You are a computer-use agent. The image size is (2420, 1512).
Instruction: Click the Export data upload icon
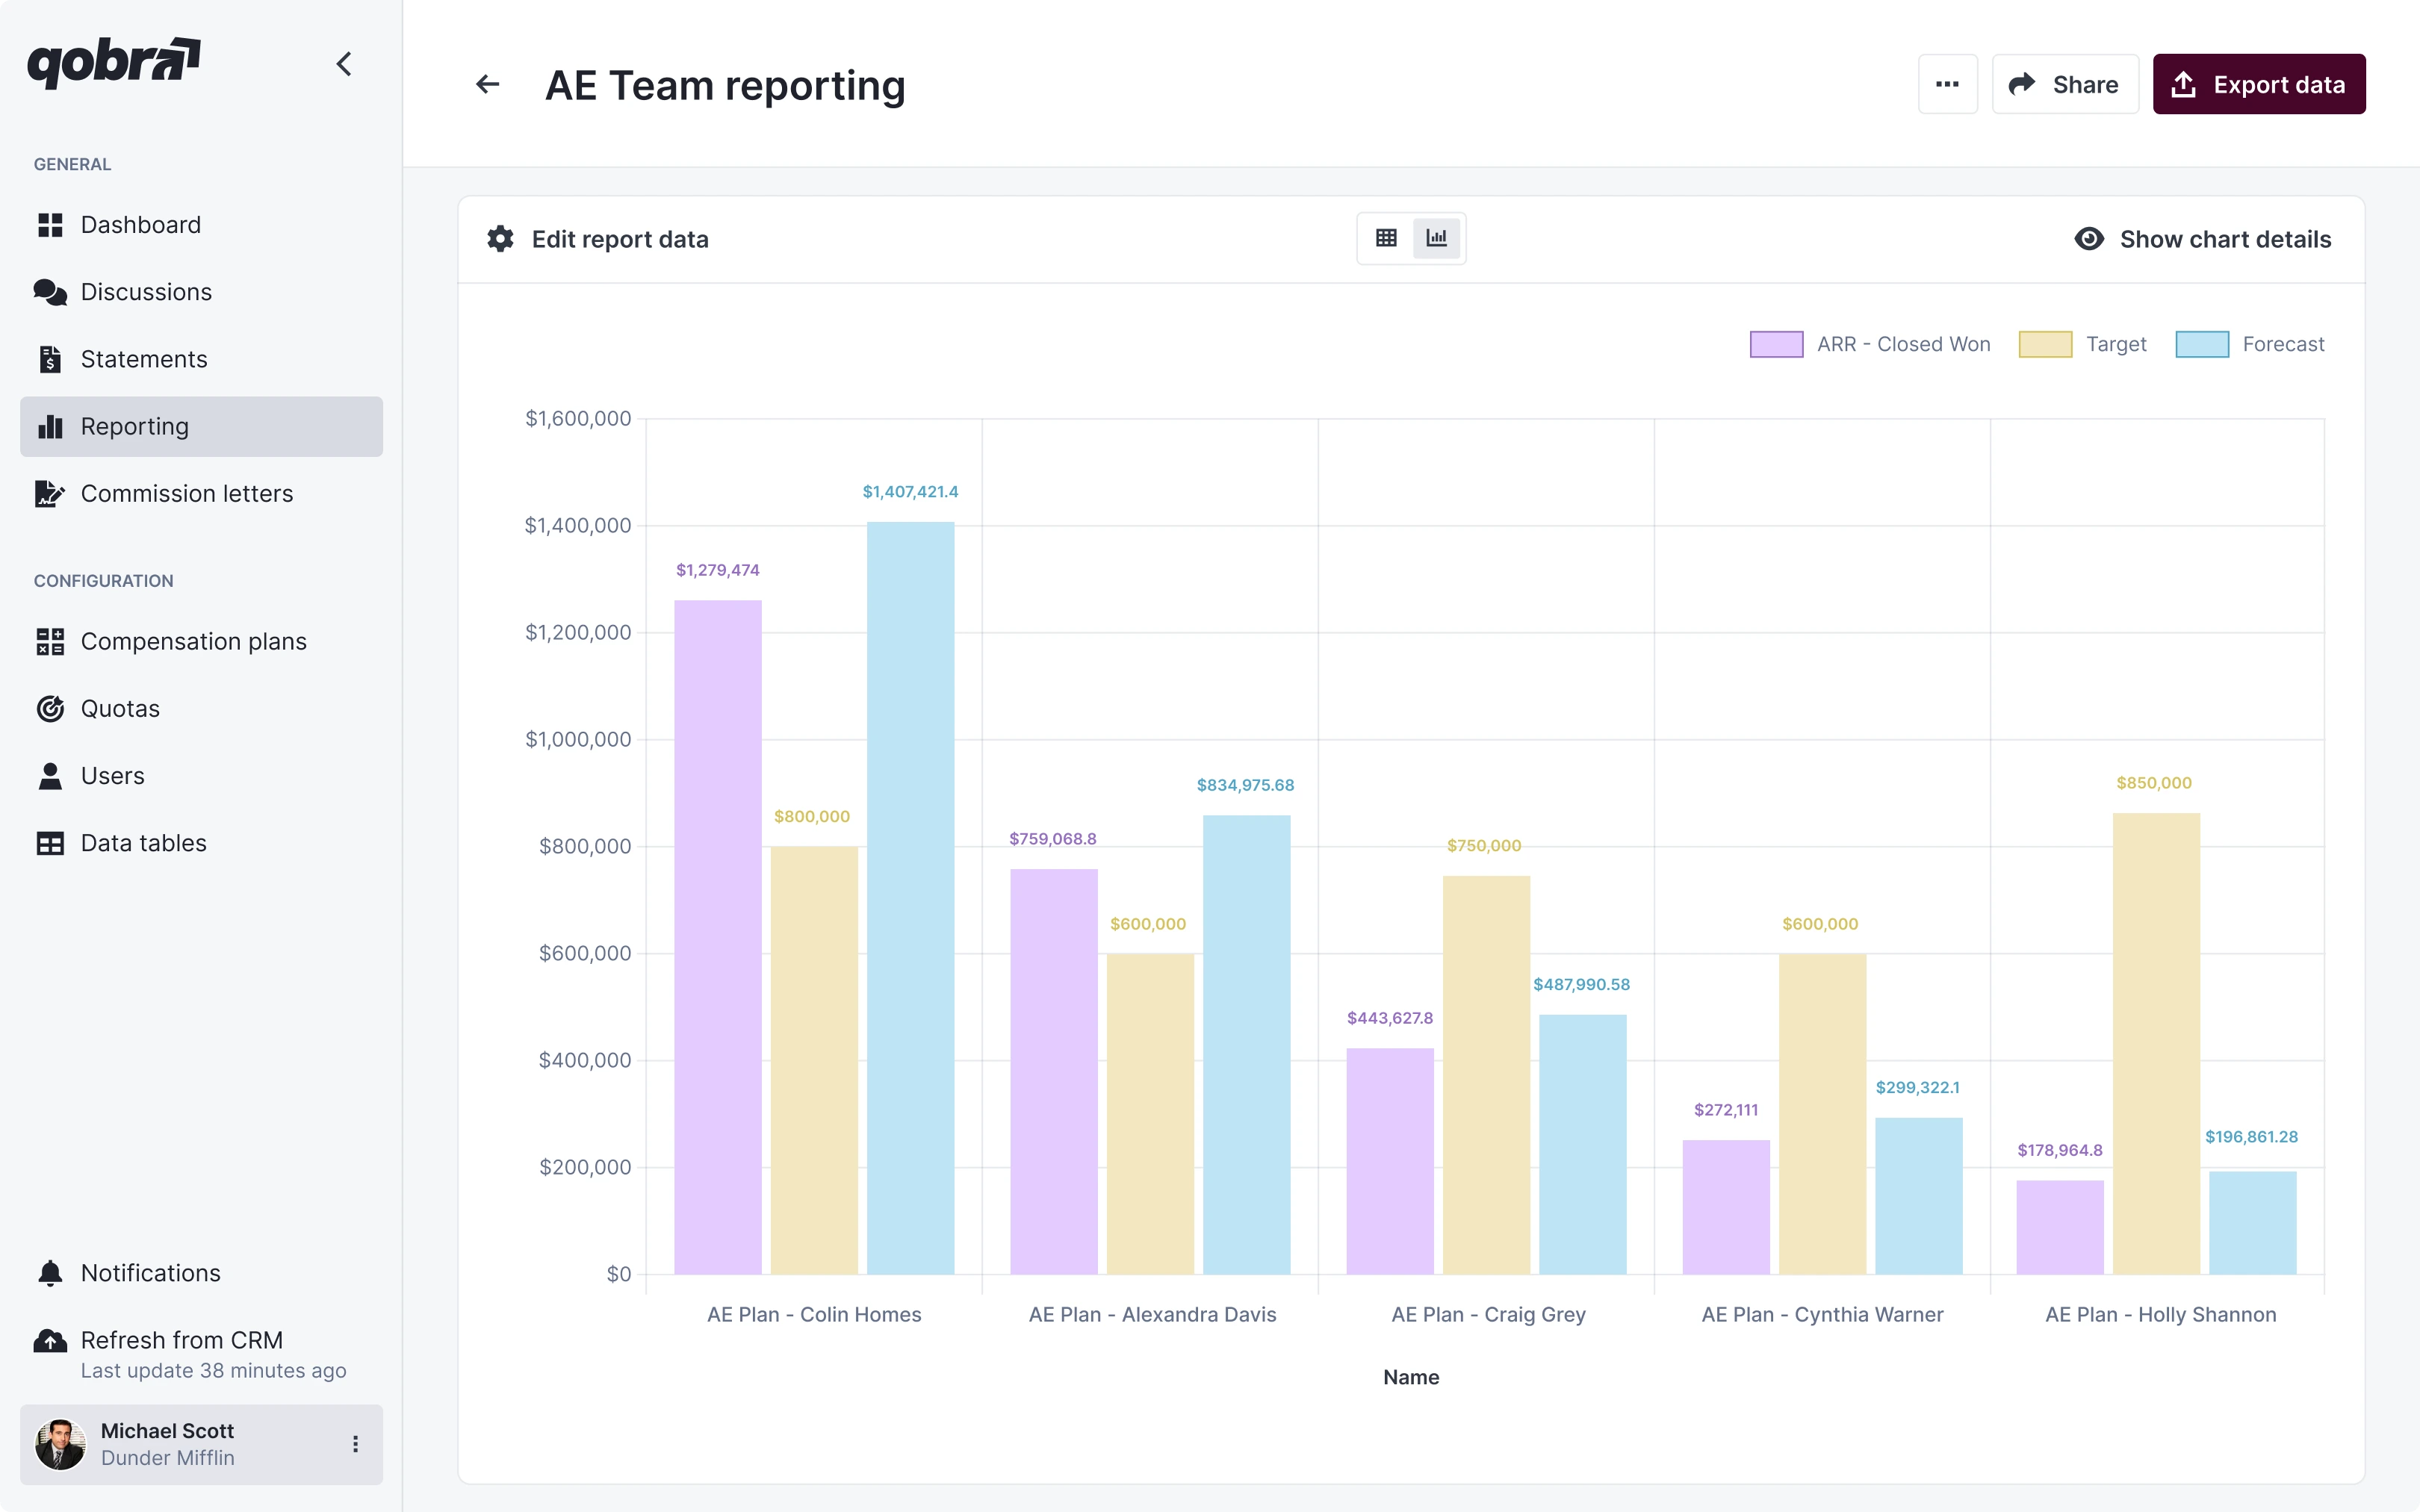tap(2184, 84)
